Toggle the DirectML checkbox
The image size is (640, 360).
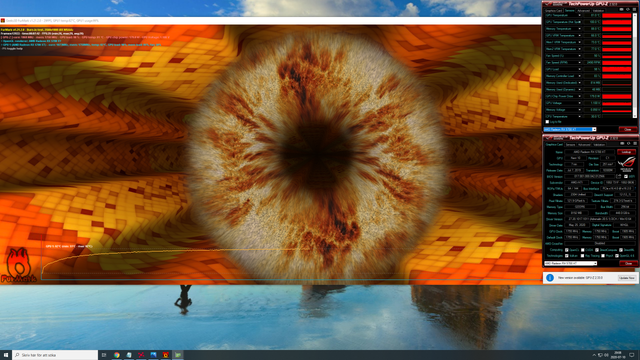[x=621, y=250]
